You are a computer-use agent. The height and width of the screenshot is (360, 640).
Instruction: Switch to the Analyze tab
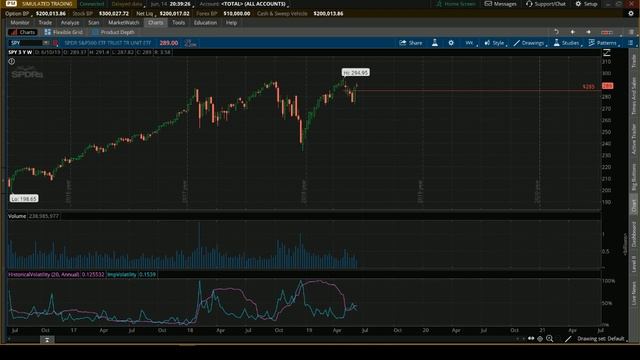(x=70, y=22)
